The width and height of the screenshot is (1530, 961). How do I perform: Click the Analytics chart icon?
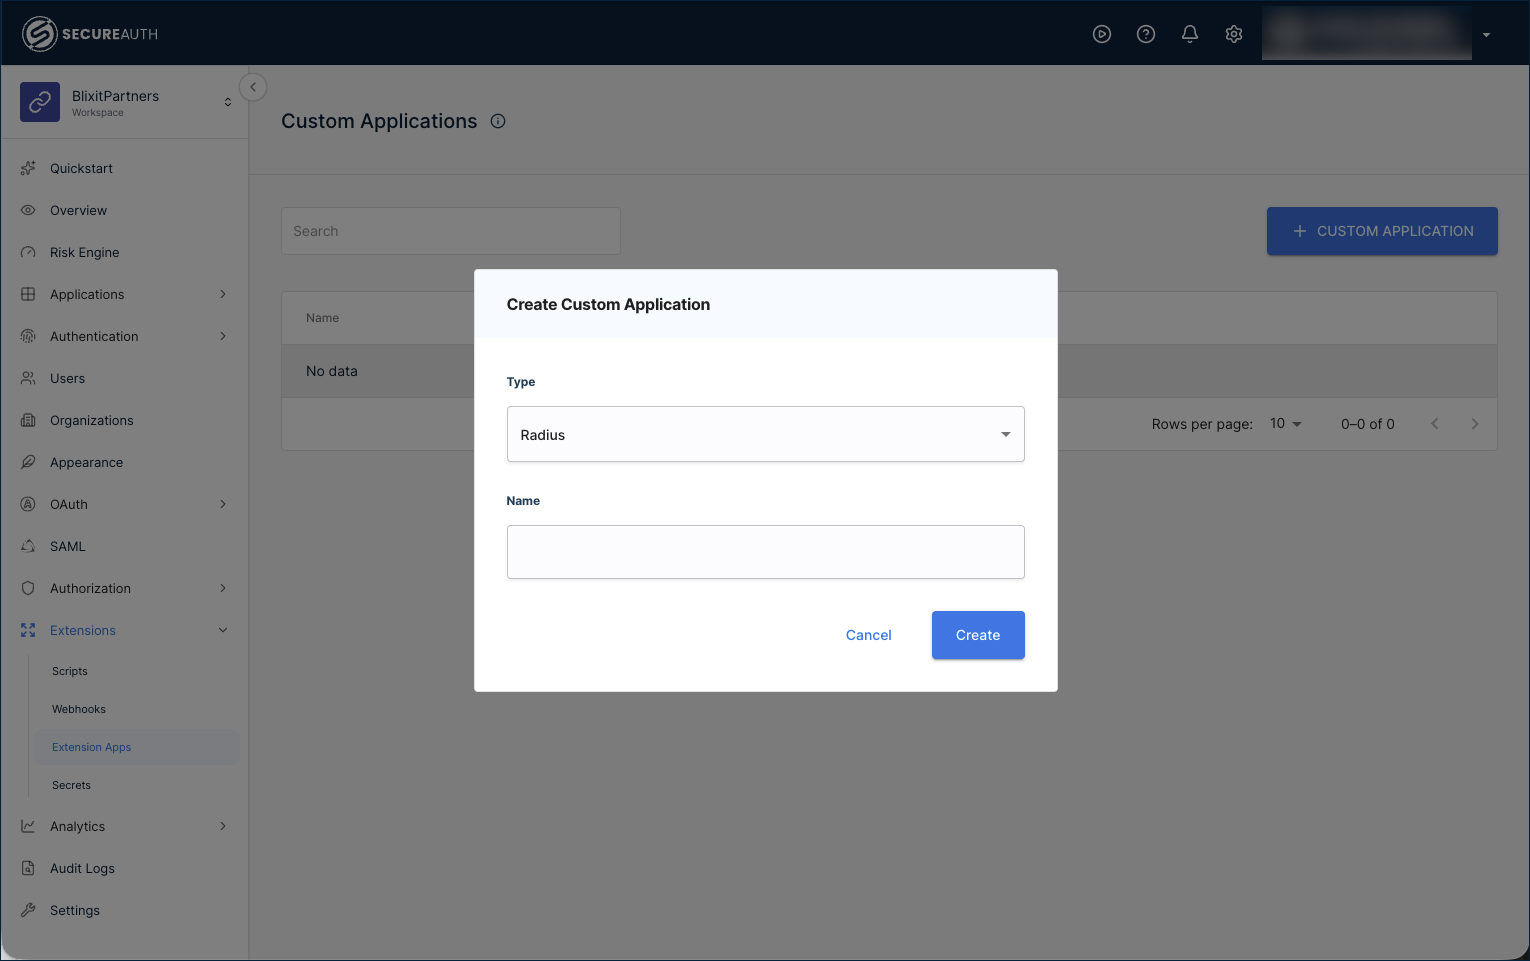28,826
